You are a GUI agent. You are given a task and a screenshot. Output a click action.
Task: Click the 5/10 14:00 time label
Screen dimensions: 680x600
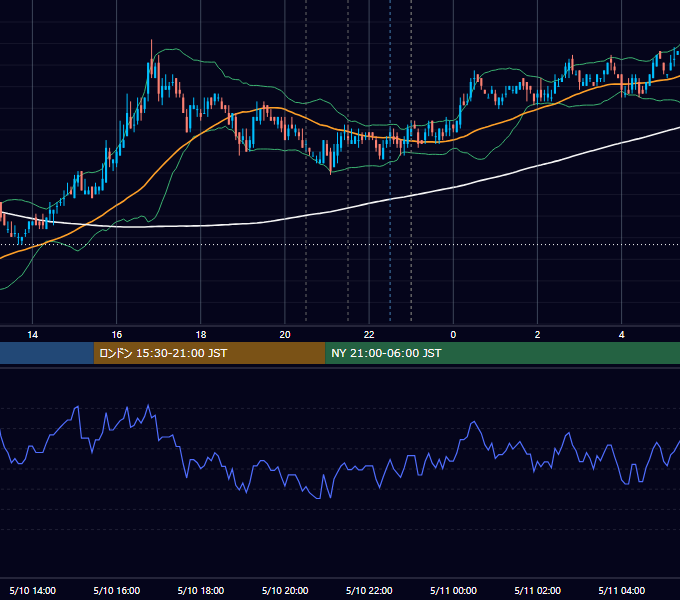click(x=33, y=590)
